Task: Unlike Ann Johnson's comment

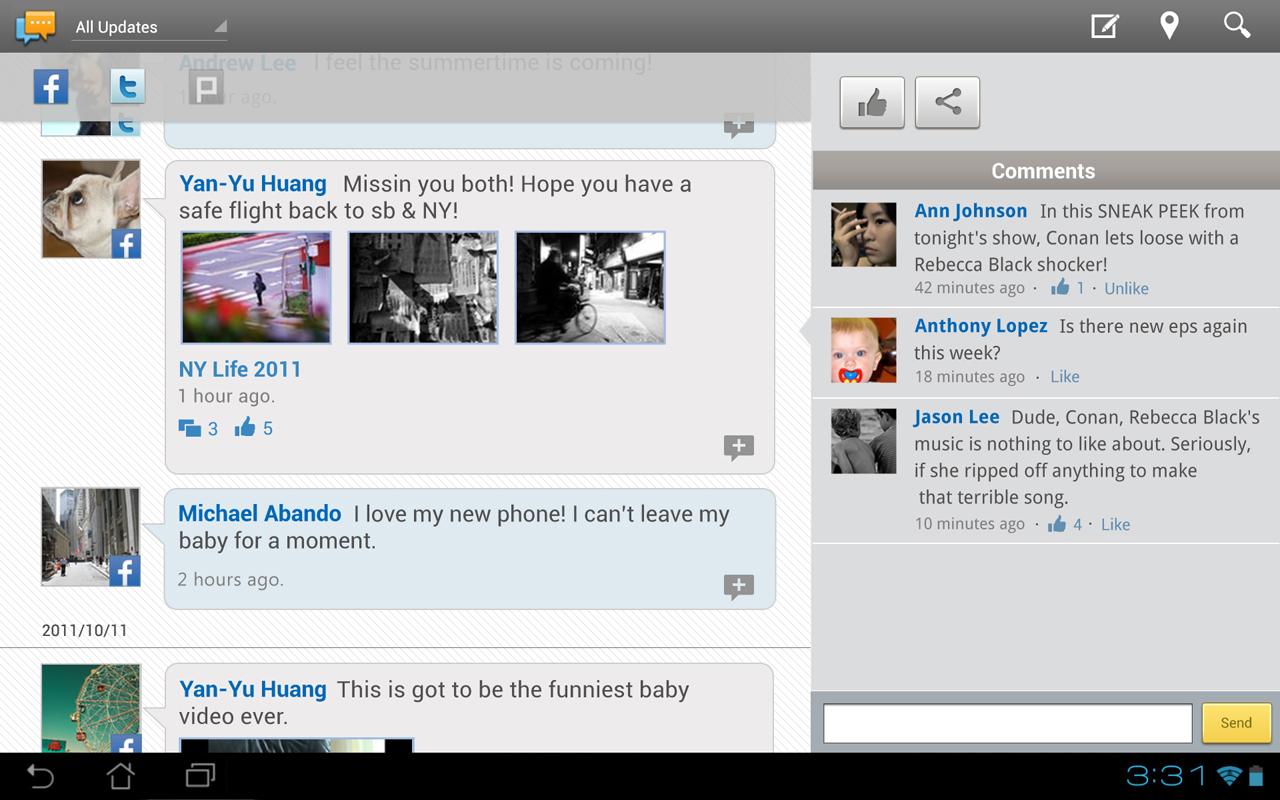Action: pos(1126,288)
